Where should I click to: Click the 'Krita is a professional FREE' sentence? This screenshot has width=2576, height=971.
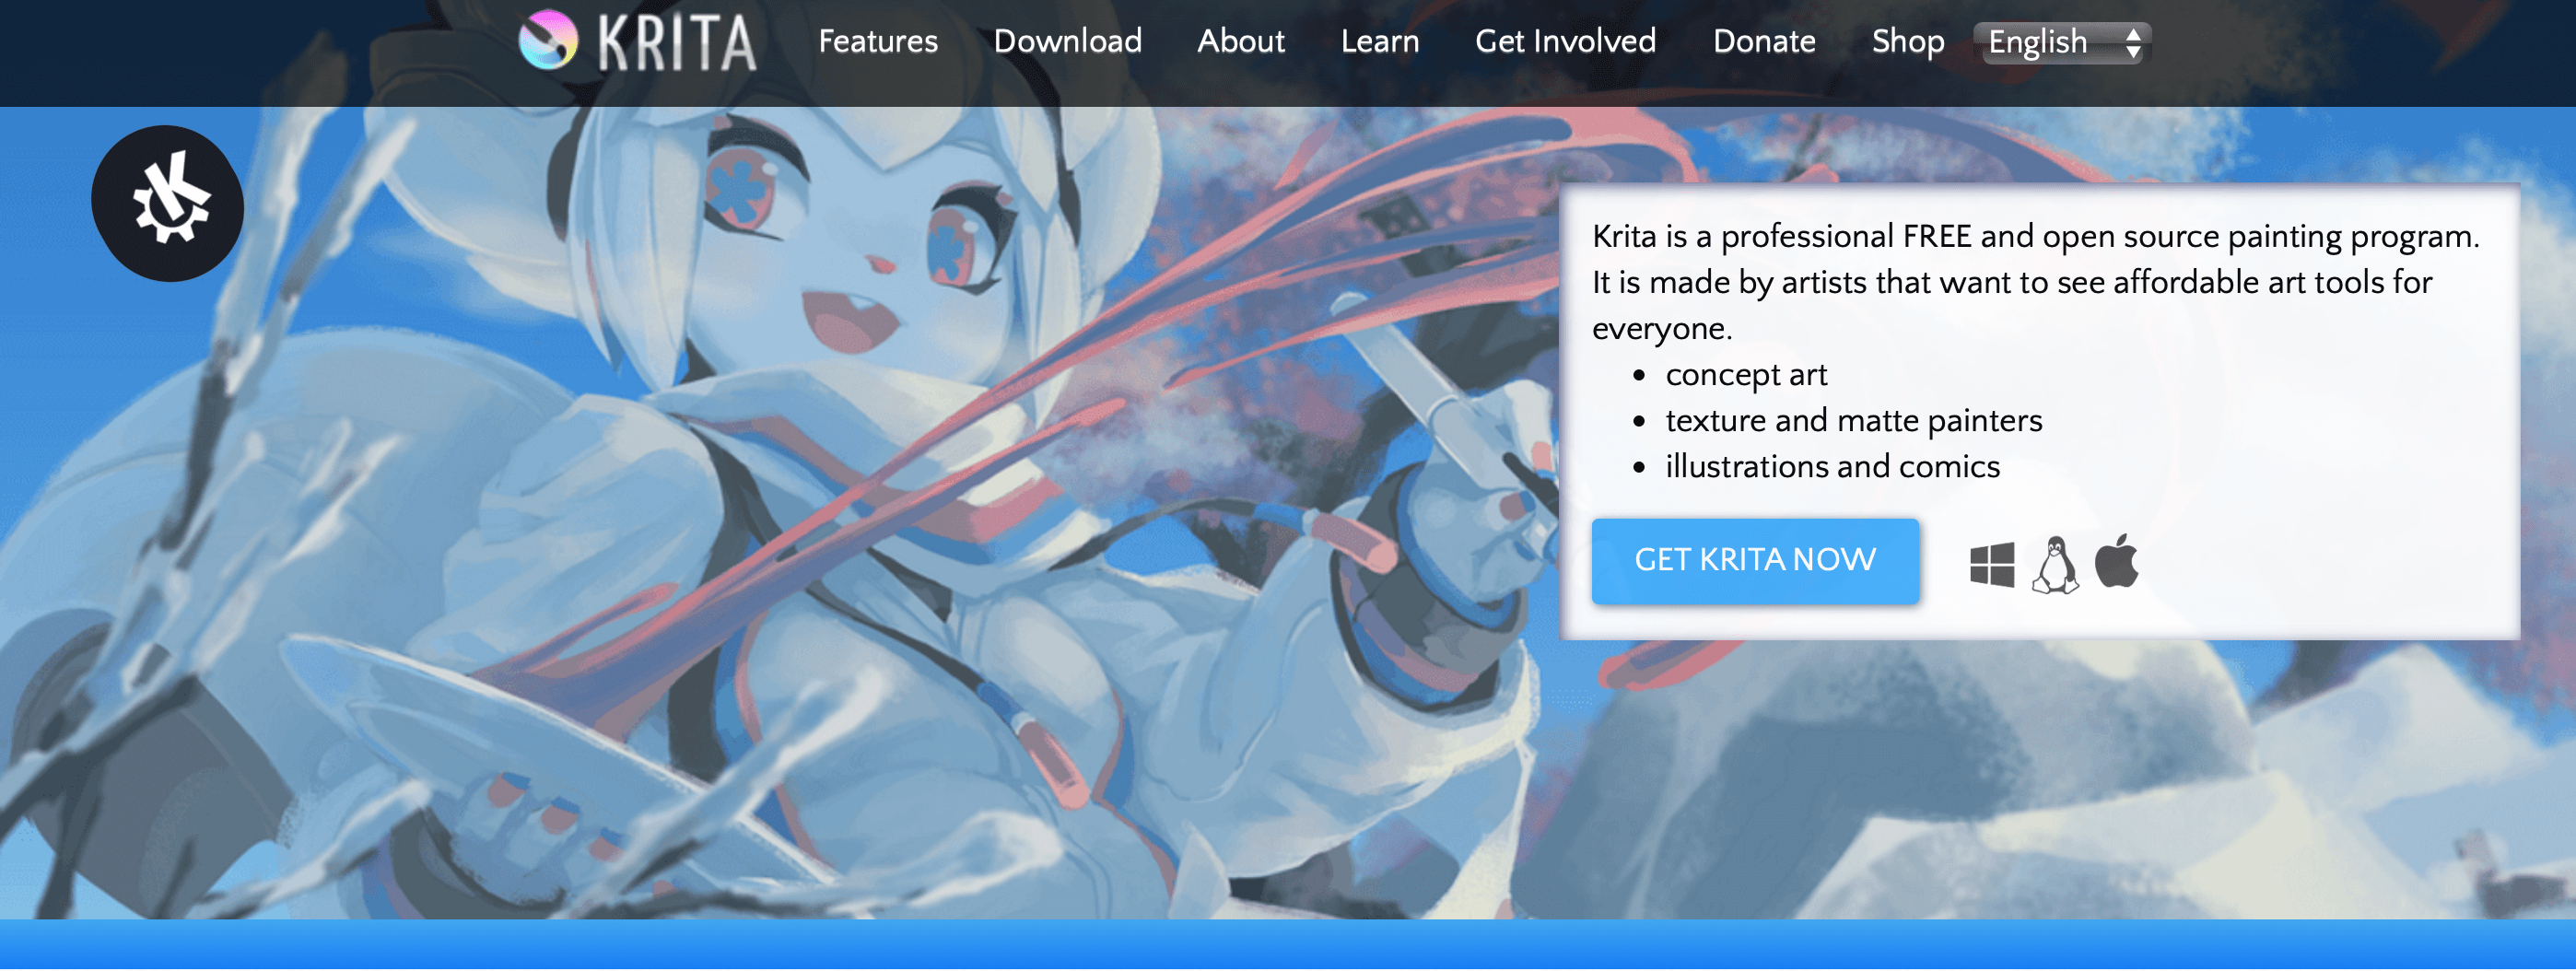pyautogui.click(x=2035, y=237)
